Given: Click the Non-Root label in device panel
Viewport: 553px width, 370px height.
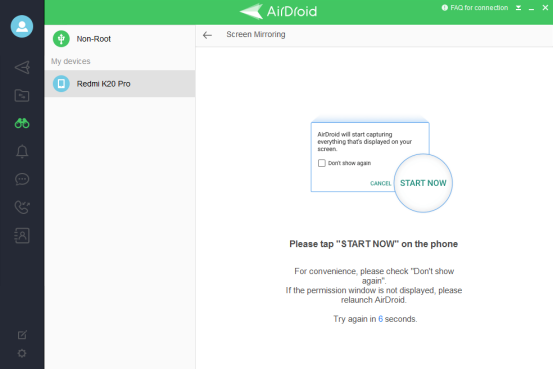Looking at the screenshot, I should pos(94,39).
